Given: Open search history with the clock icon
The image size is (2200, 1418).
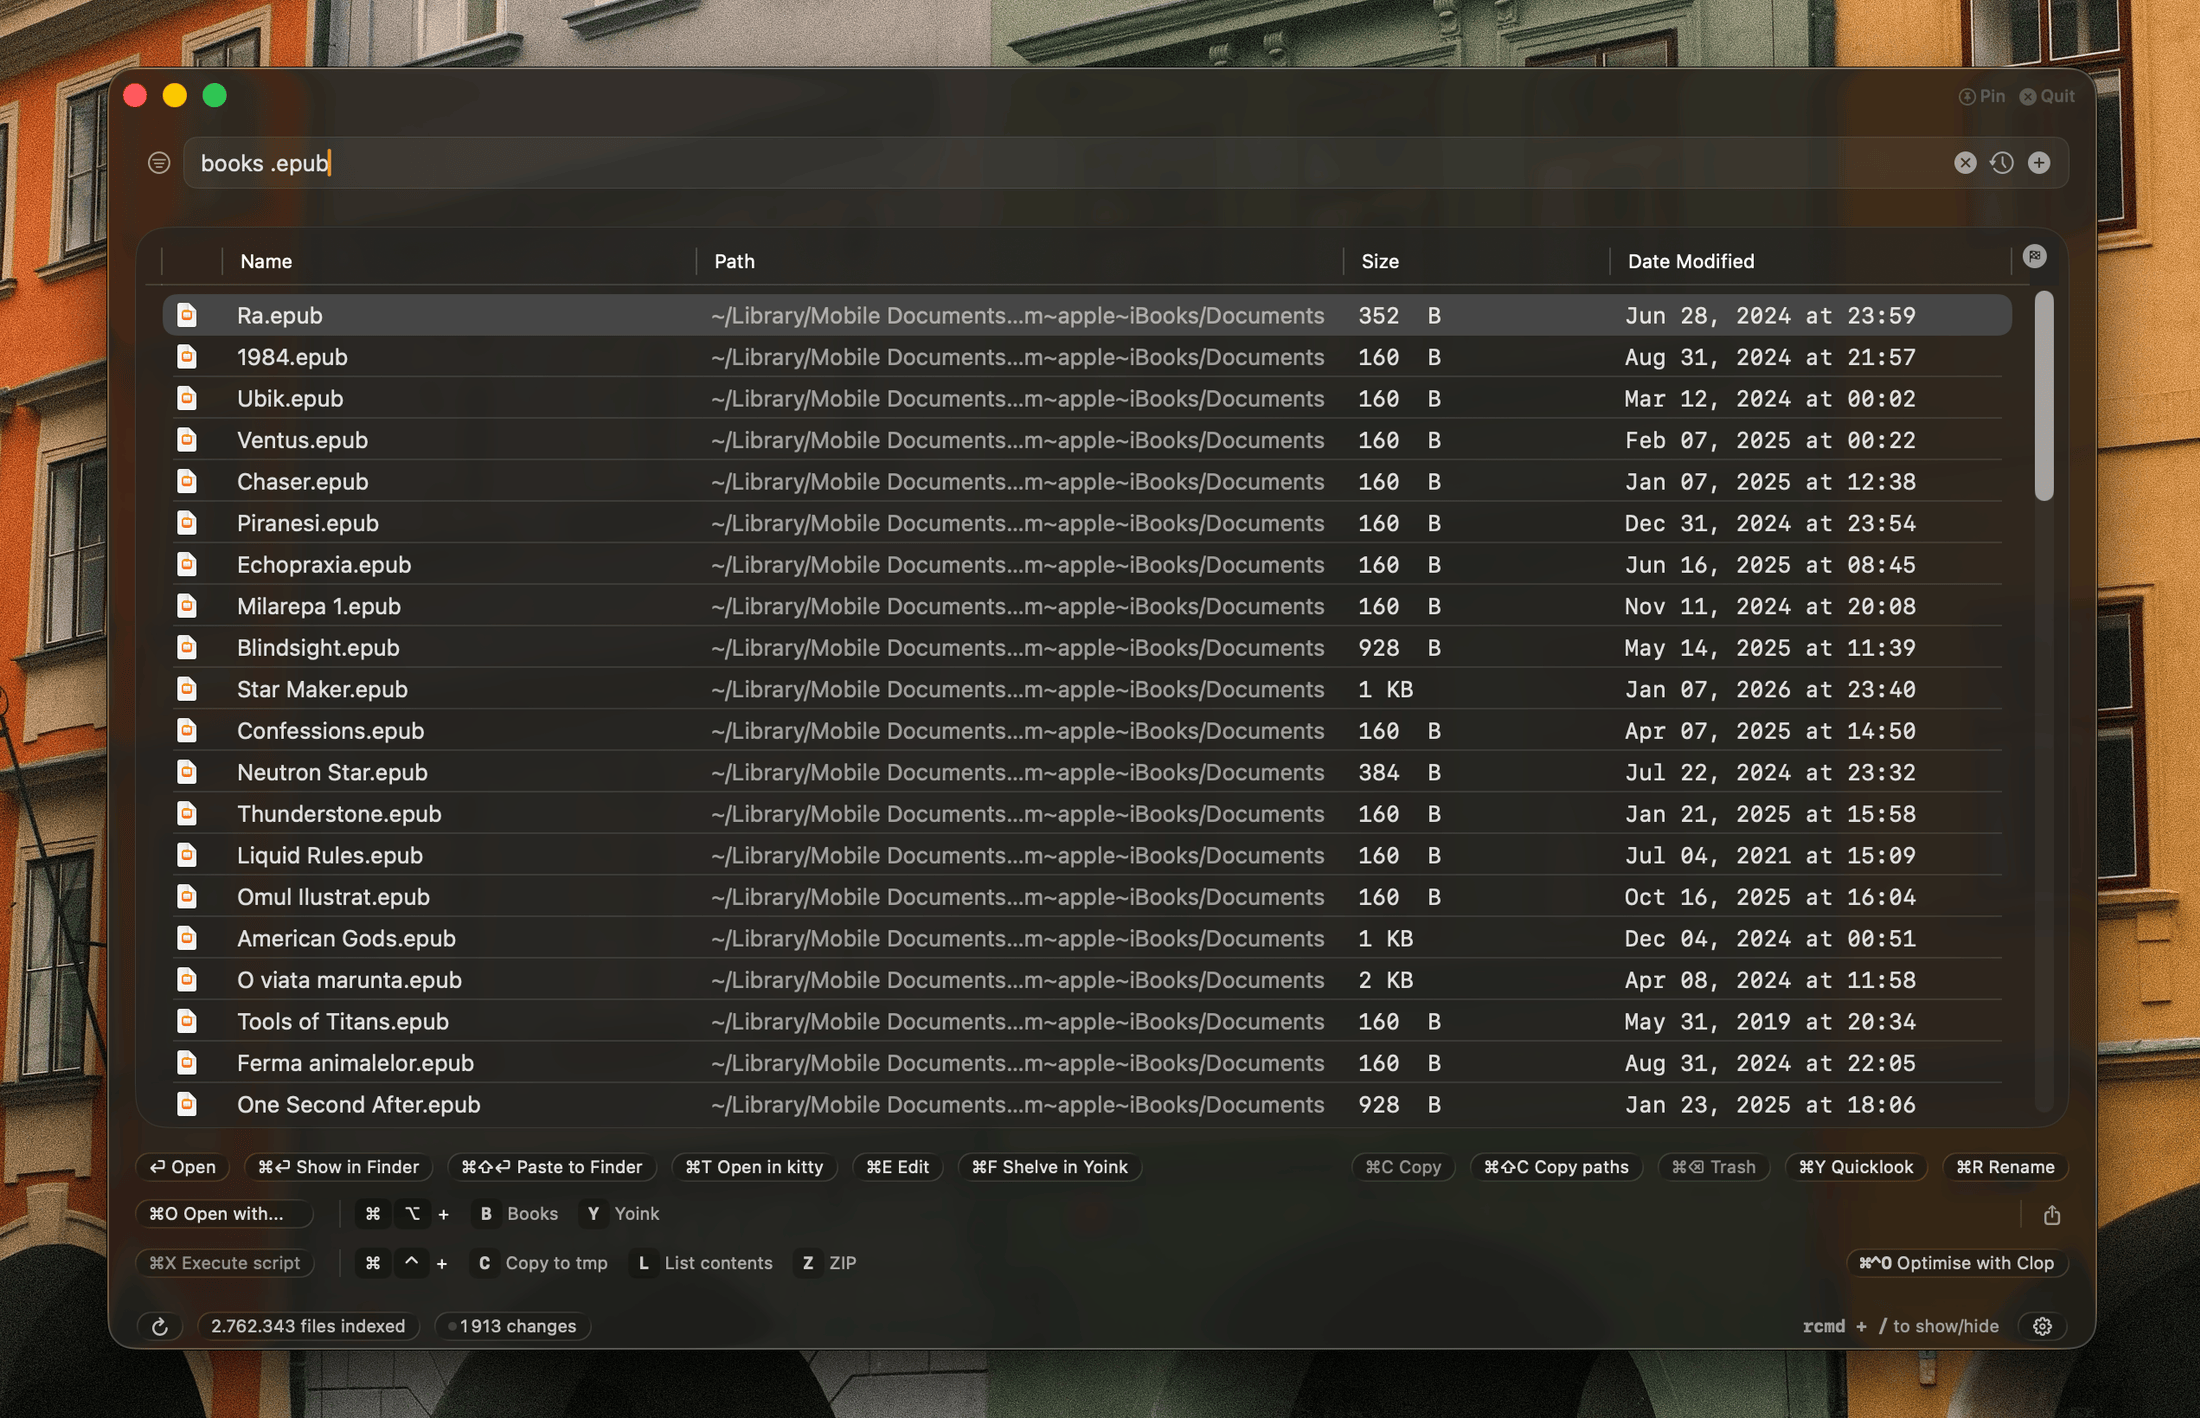Looking at the screenshot, I should 2002,162.
